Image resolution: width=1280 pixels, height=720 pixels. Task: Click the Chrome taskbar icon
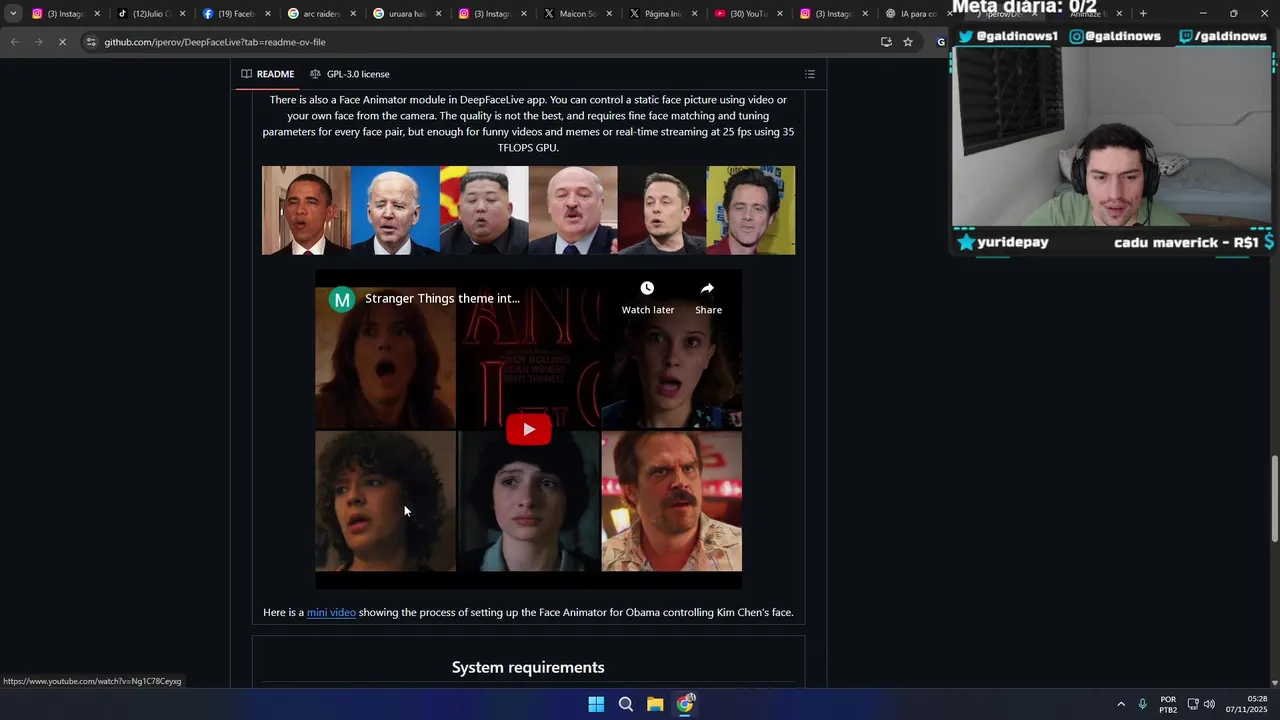(685, 704)
